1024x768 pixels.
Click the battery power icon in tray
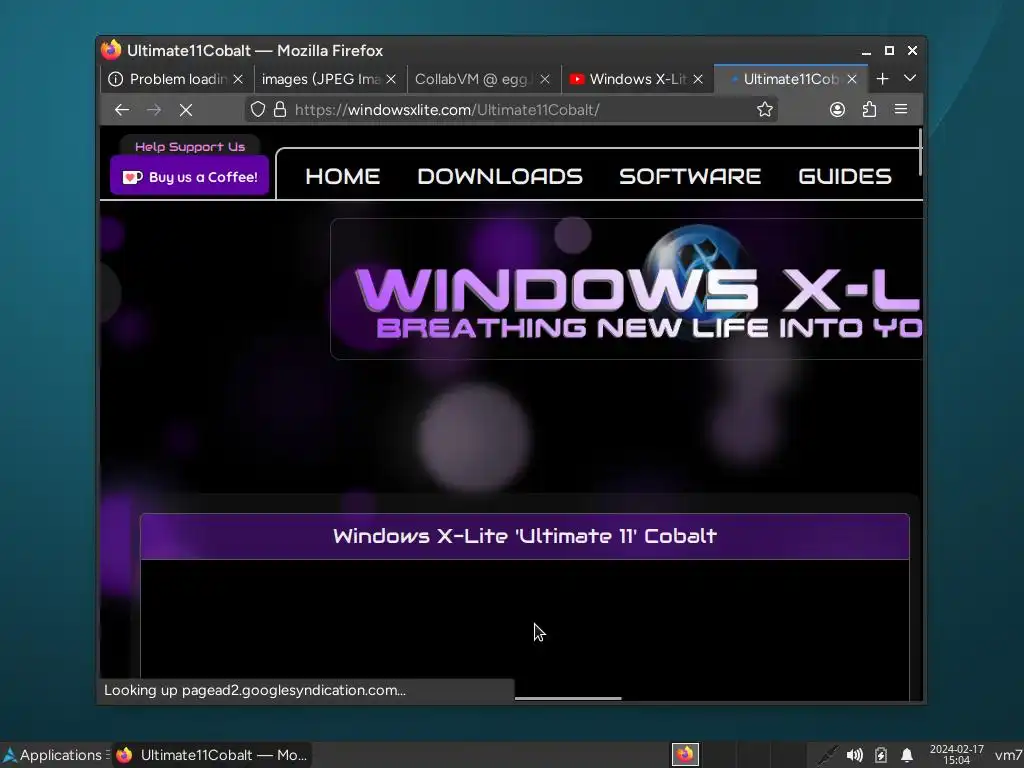pyautogui.click(x=881, y=756)
